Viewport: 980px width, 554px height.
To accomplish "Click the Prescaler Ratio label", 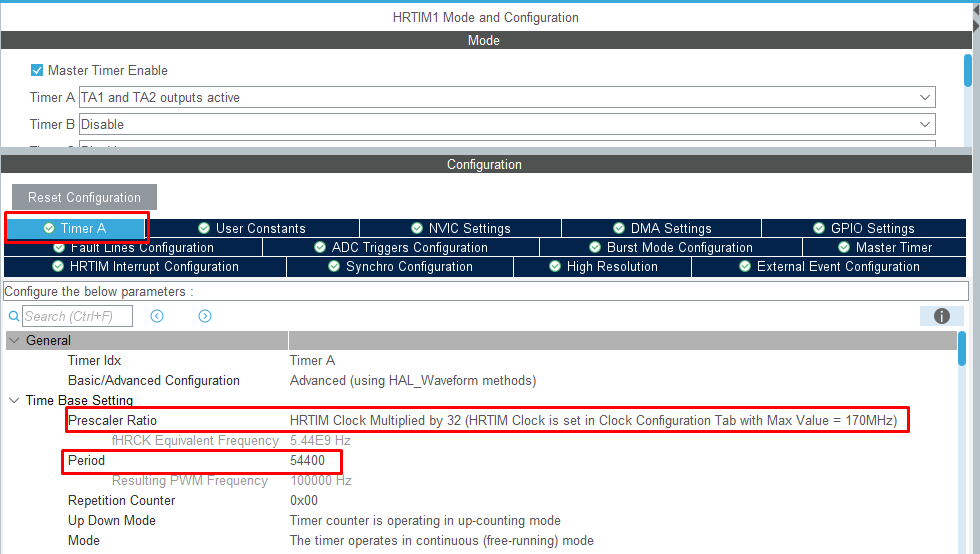I will coord(112,421).
